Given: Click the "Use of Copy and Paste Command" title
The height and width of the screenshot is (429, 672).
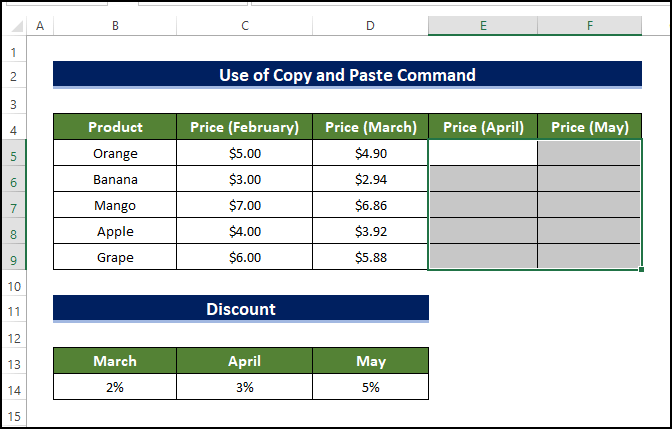Looking at the screenshot, I should [347, 75].
